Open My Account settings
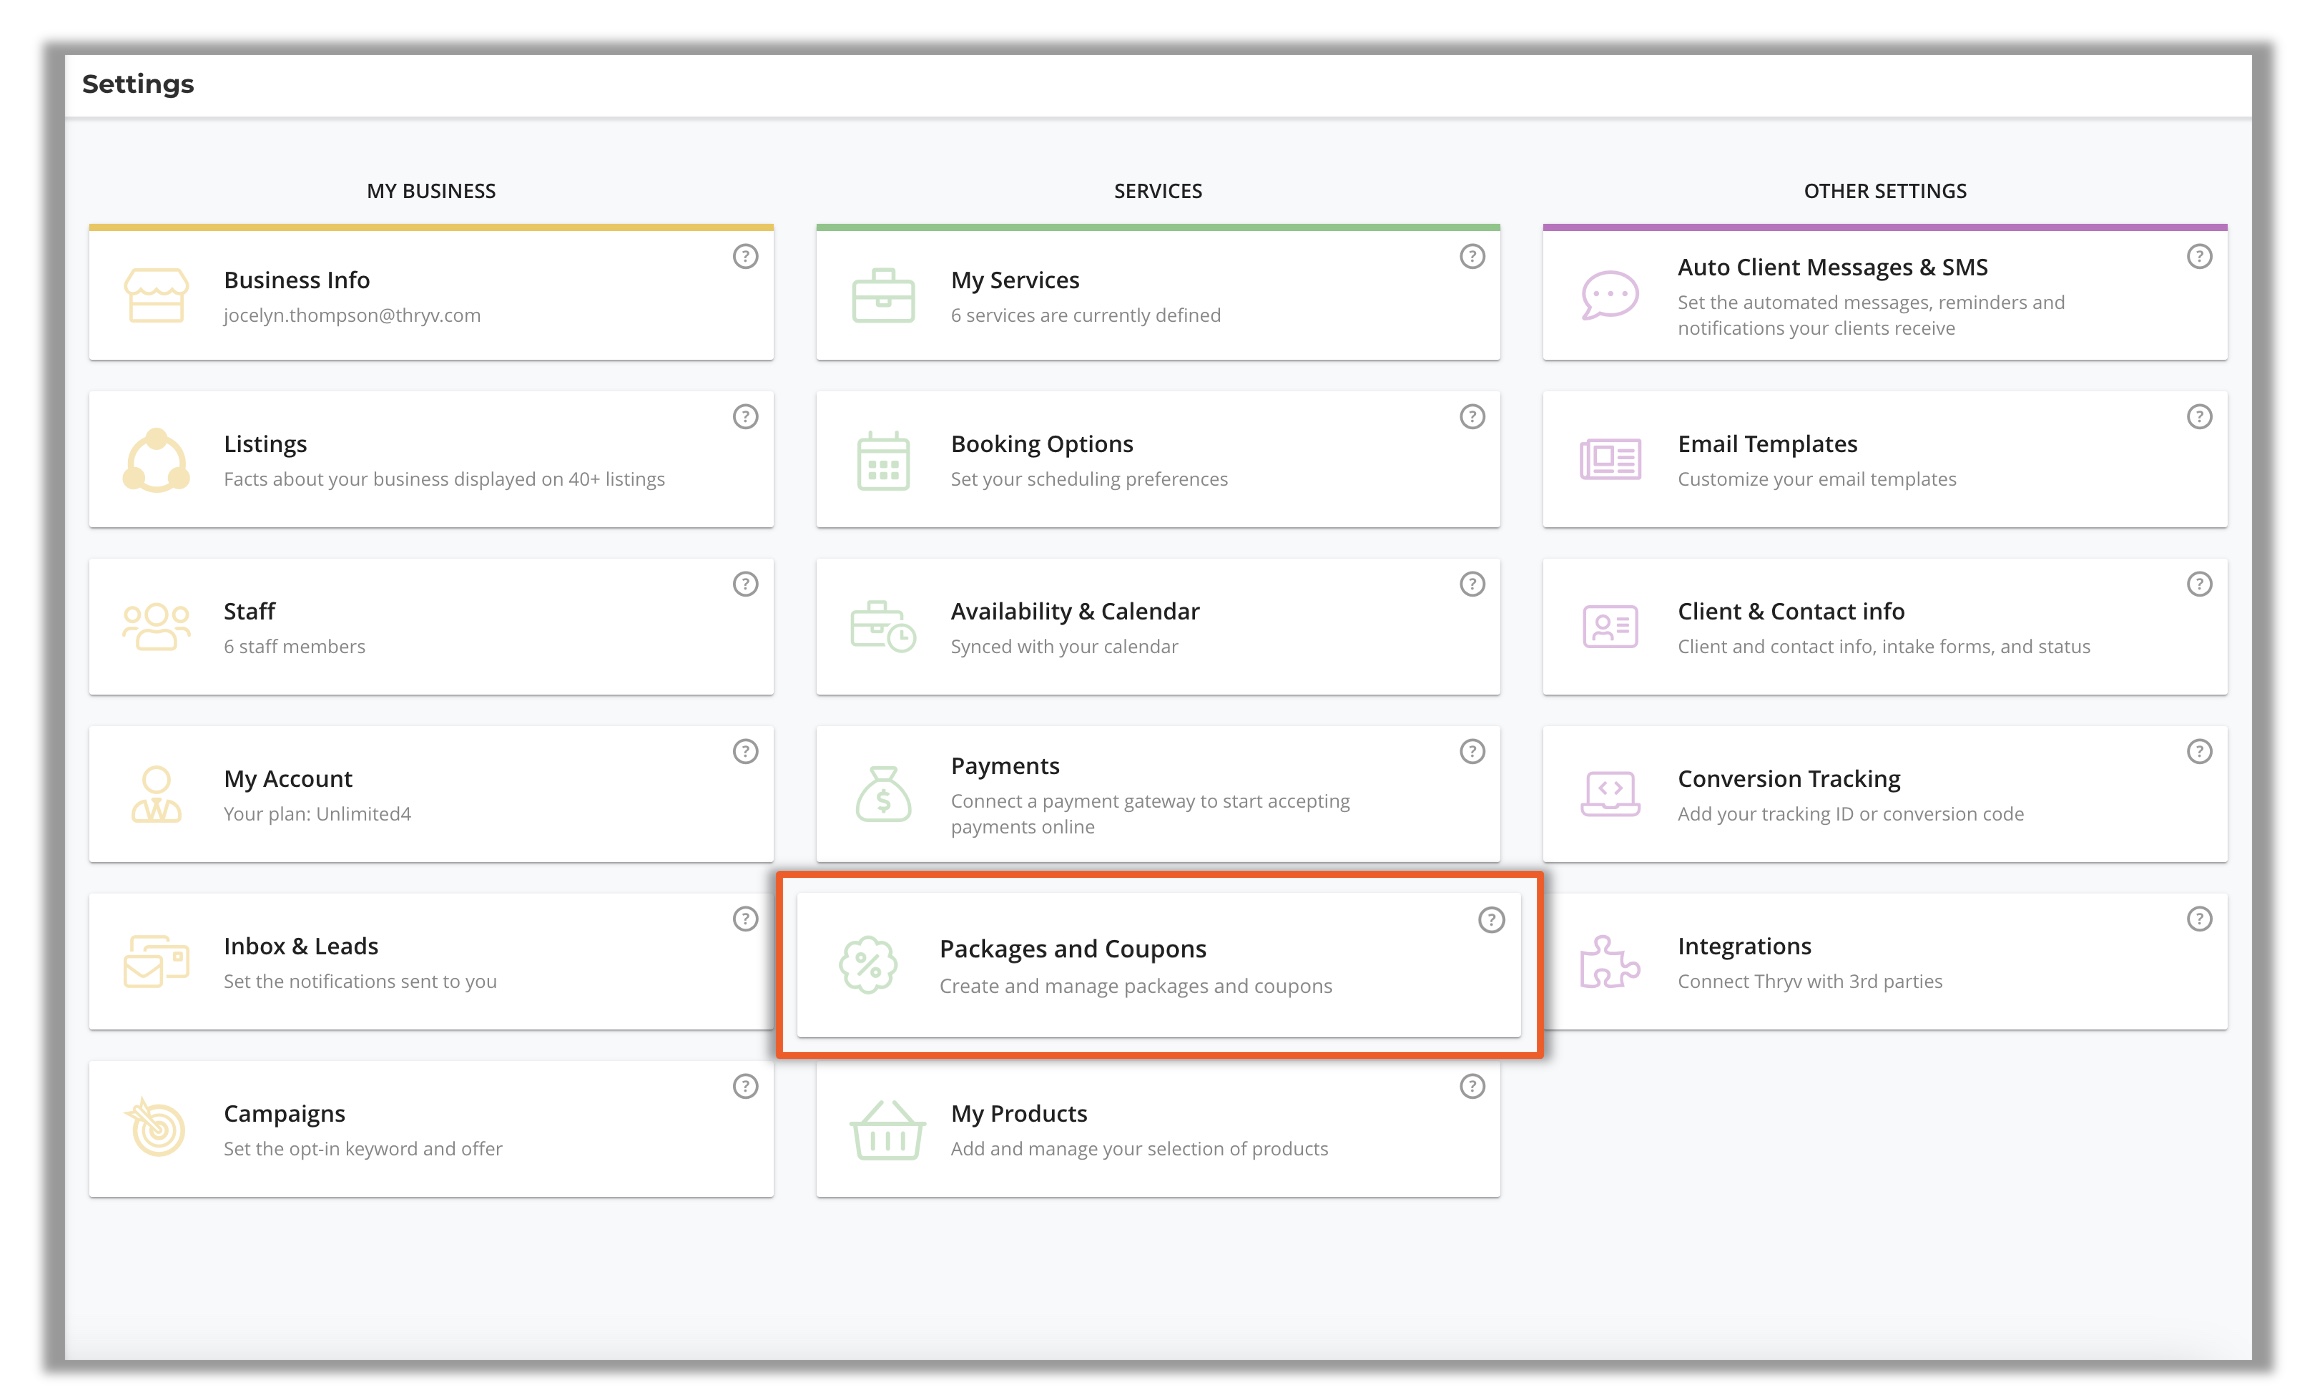 tap(431, 795)
